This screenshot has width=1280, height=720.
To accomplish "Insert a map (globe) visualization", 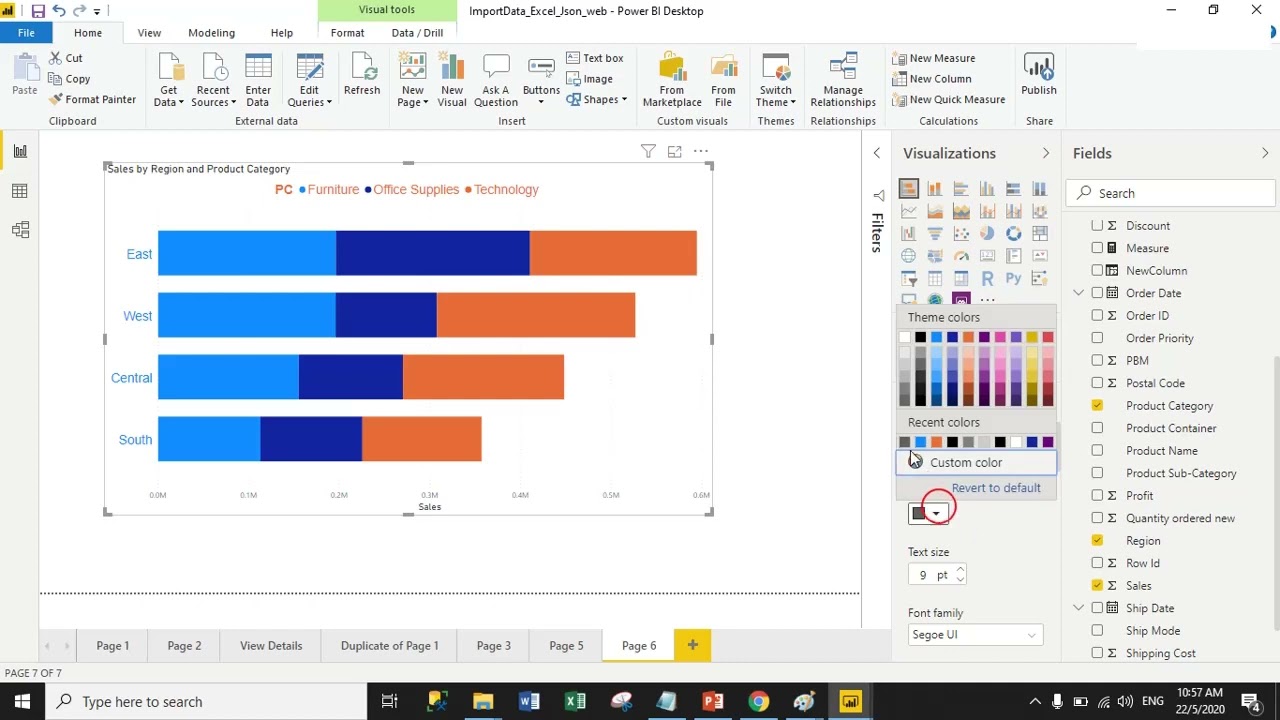I will pos(908,257).
